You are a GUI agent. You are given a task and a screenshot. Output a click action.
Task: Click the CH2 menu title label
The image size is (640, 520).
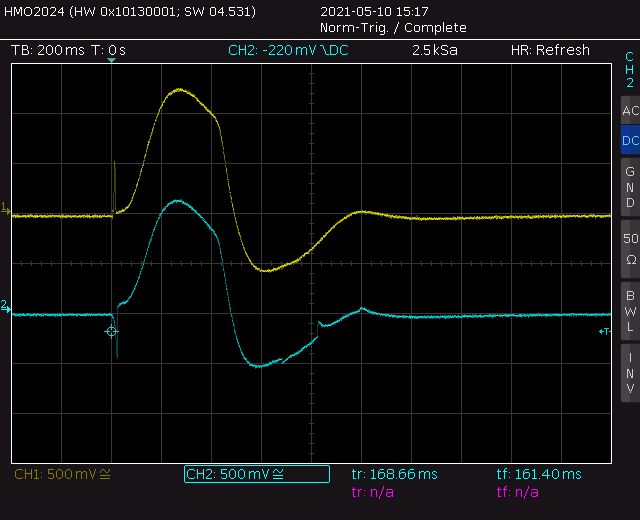(x=630, y=69)
